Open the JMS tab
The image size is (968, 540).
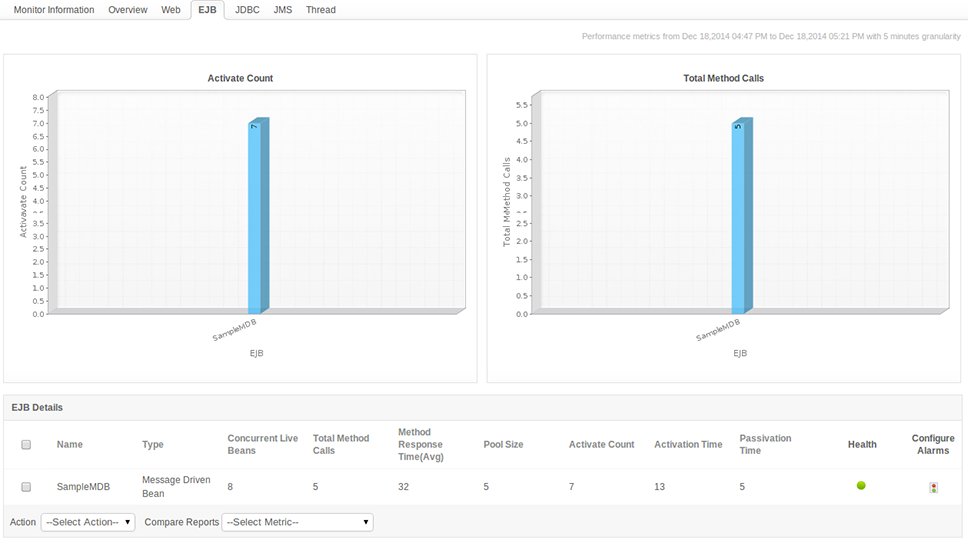coord(283,10)
